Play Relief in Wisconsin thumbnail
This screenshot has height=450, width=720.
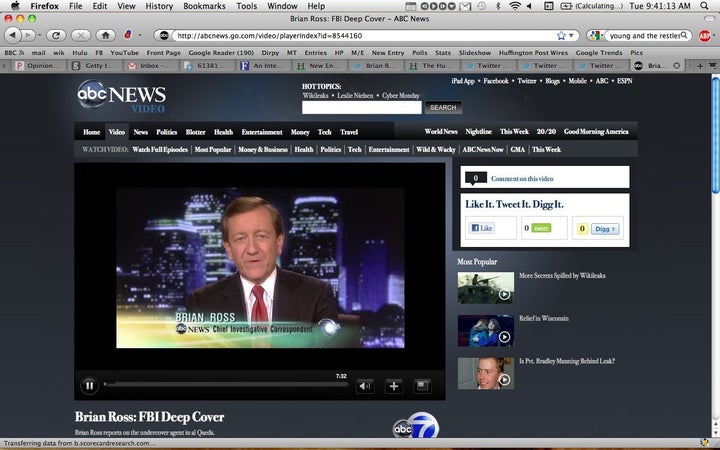pos(485,330)
